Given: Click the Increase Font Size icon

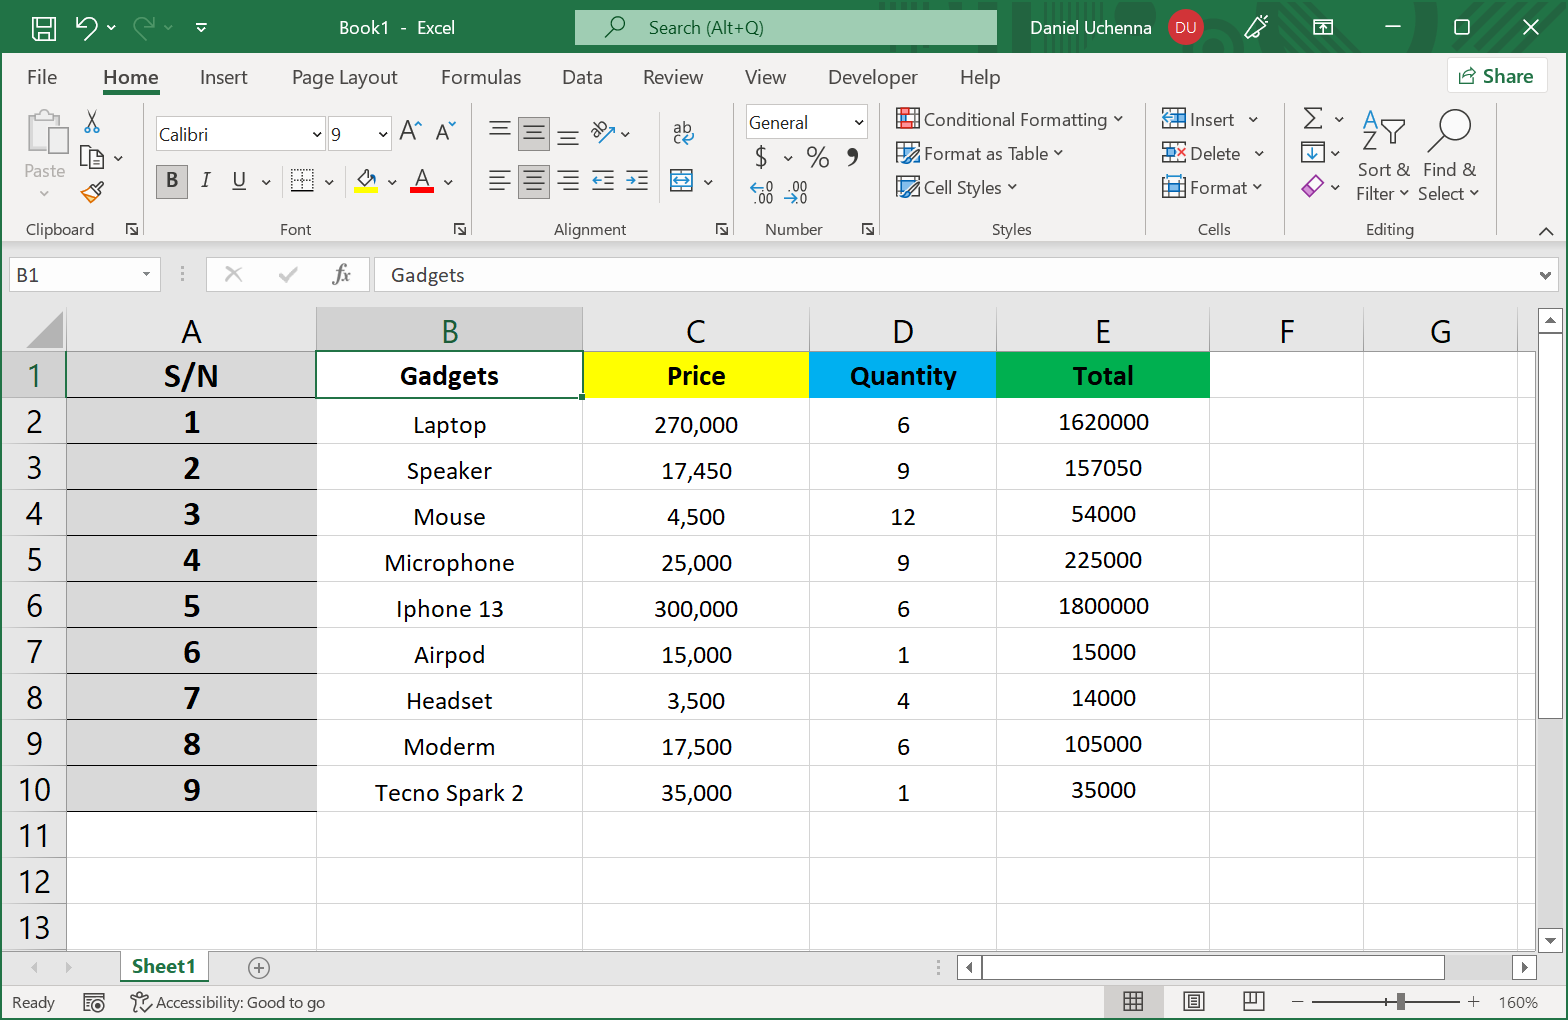Looking at the screenshot, I should pyautogui.click(x=410, y=131).
